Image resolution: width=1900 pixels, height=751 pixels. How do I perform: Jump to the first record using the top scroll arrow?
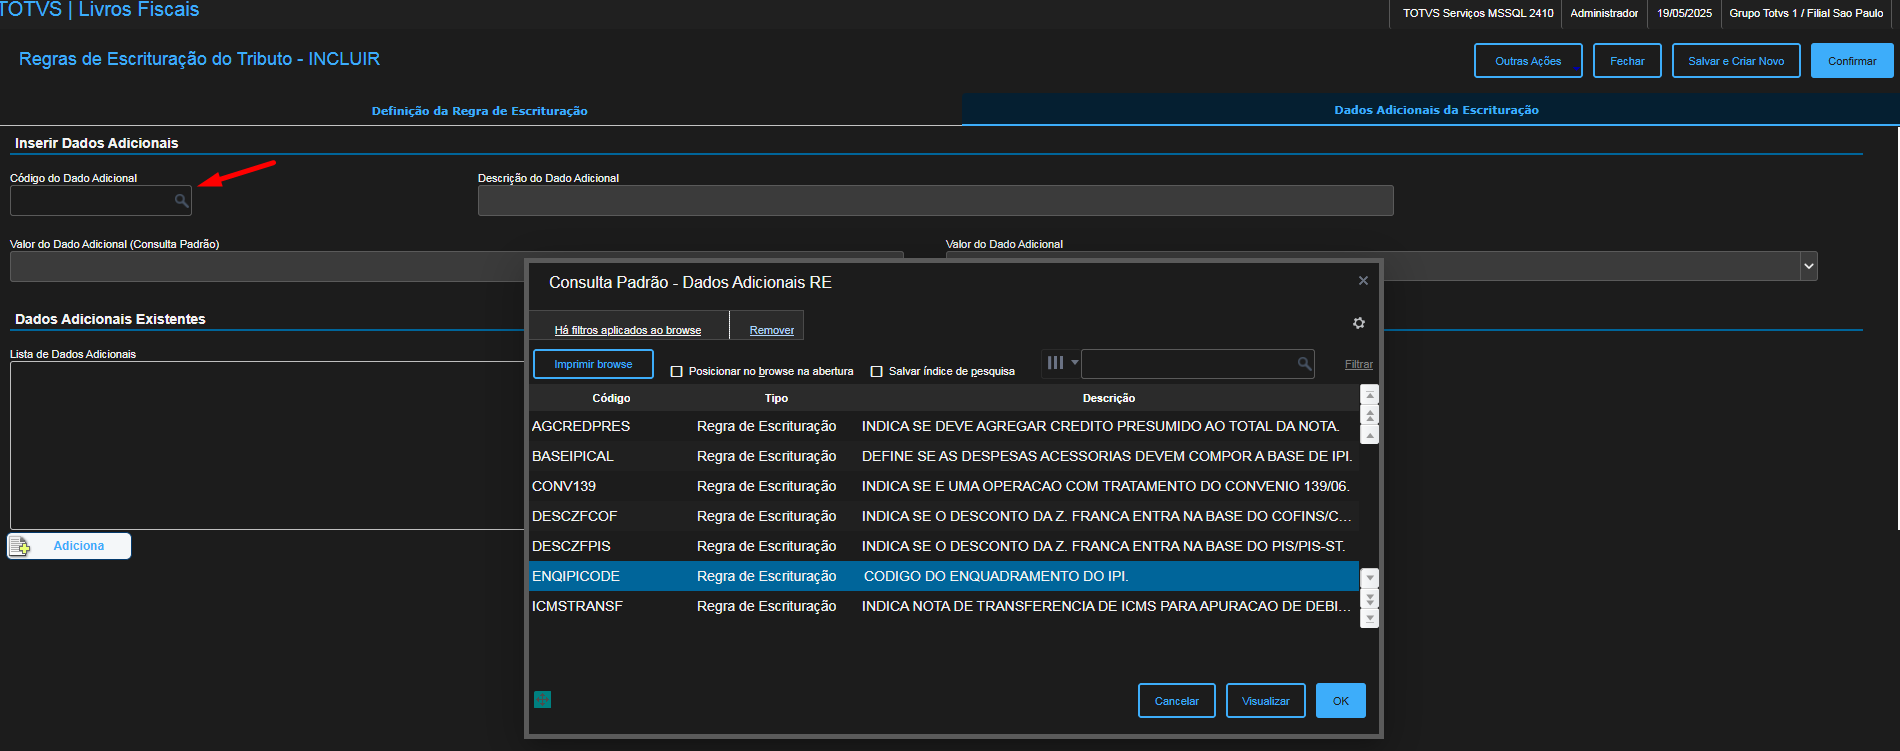click(x=1370, y=395)
